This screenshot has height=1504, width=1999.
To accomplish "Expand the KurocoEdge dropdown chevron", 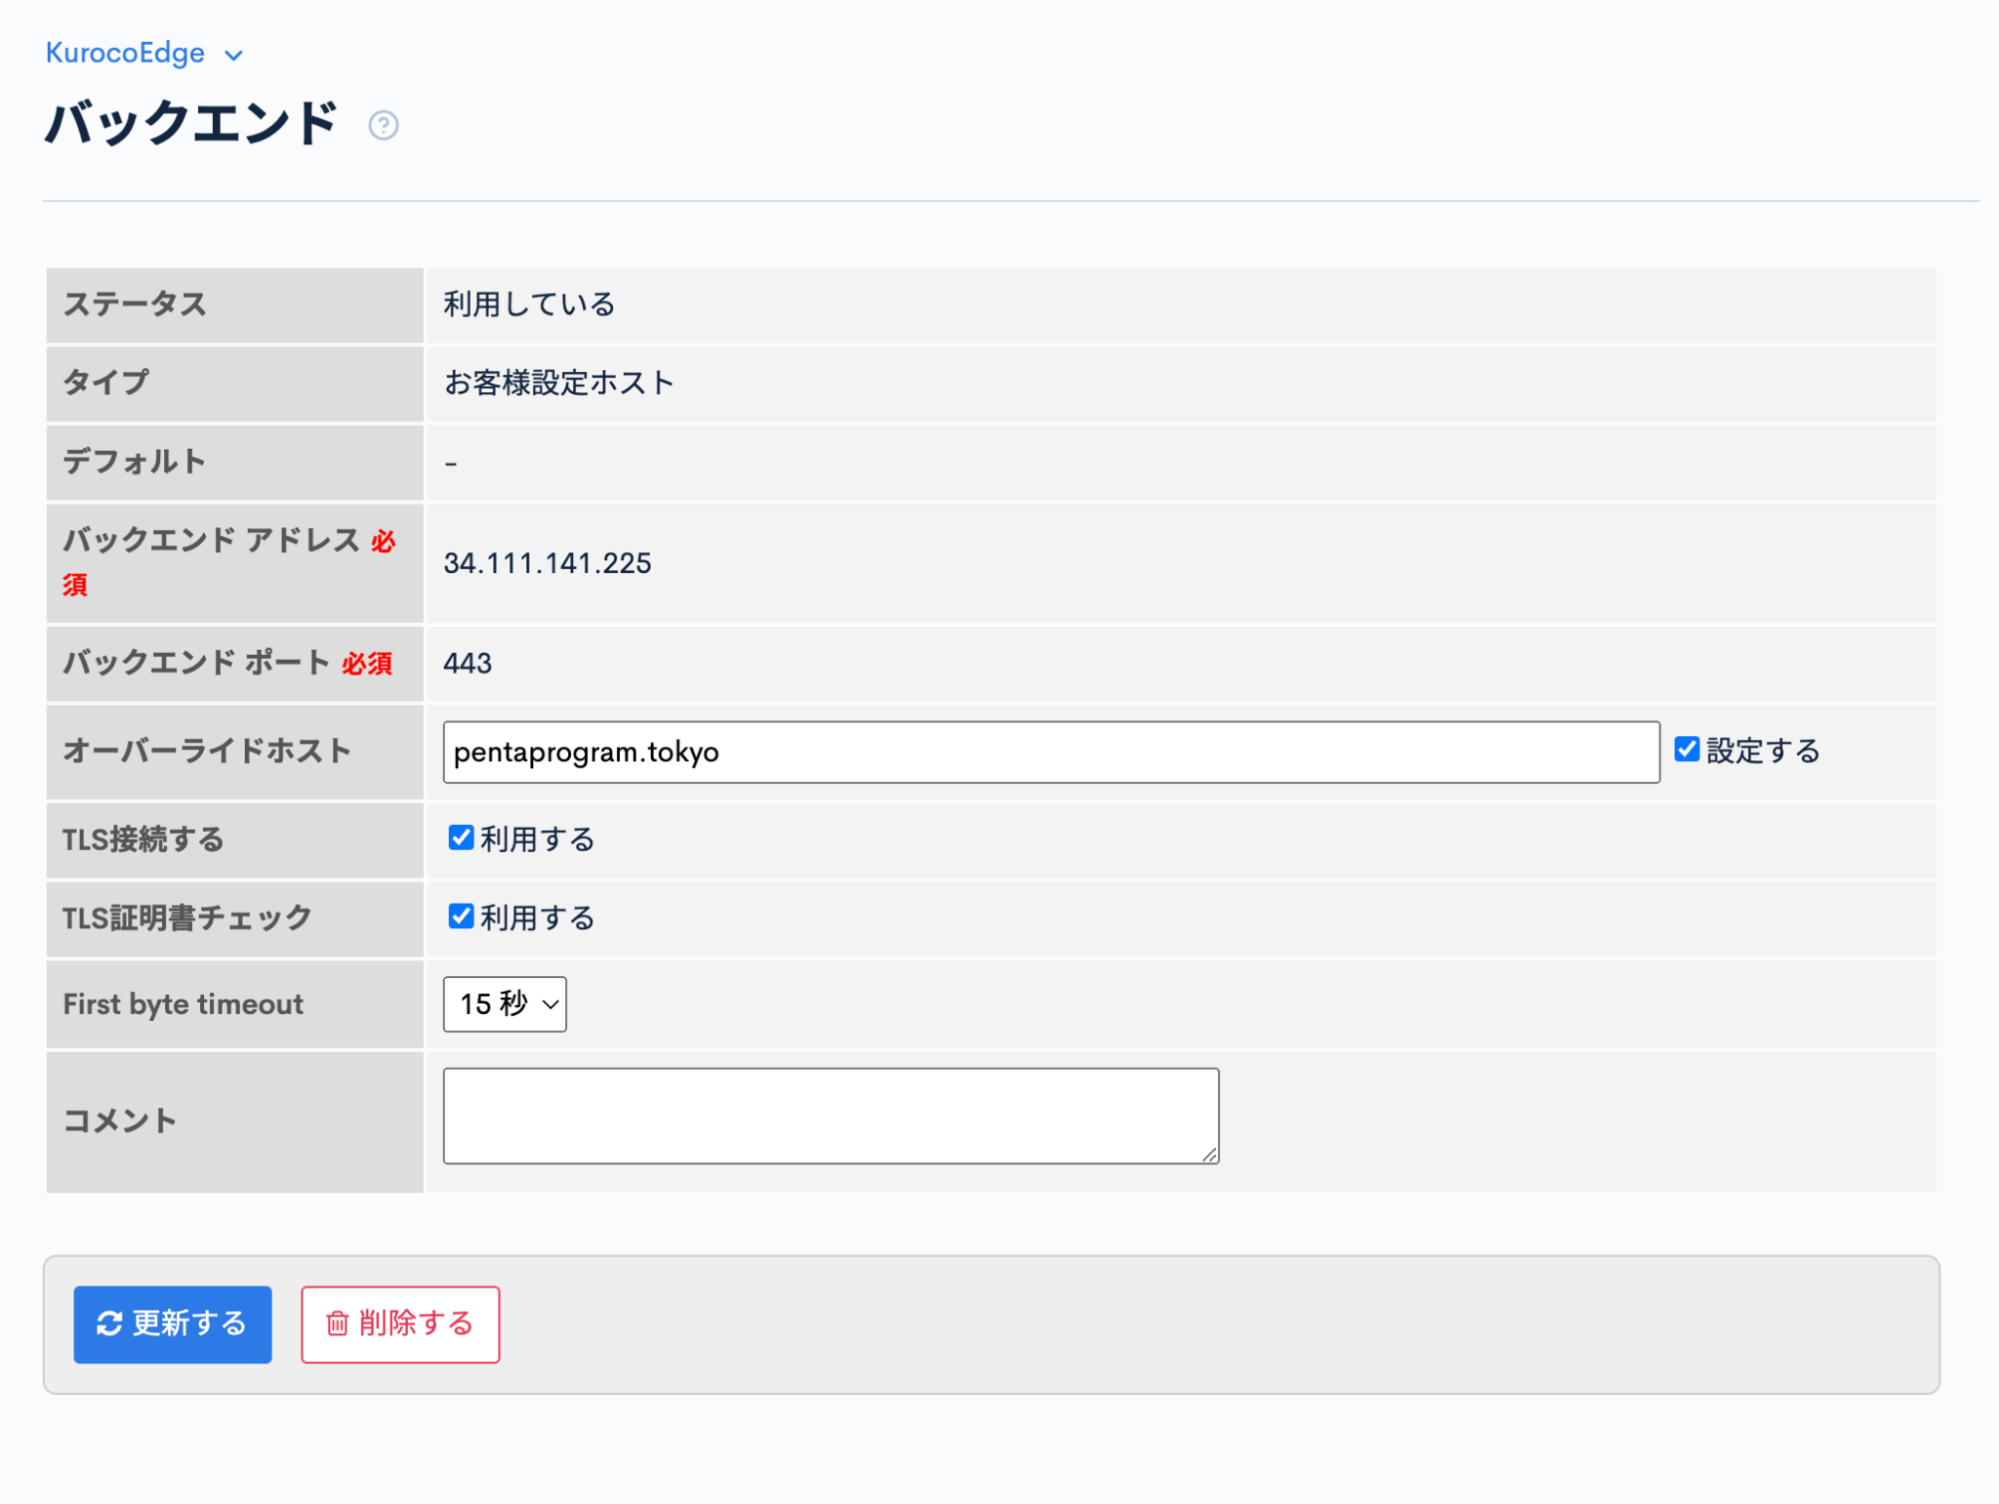I will click(x=234, y=55).
